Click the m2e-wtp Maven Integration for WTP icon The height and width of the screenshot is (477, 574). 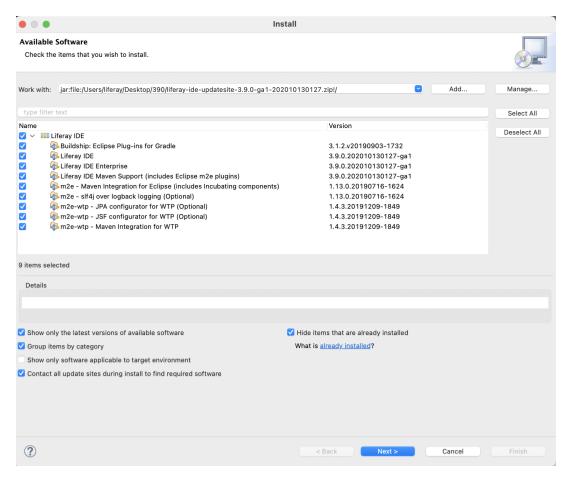click(54, 227)
